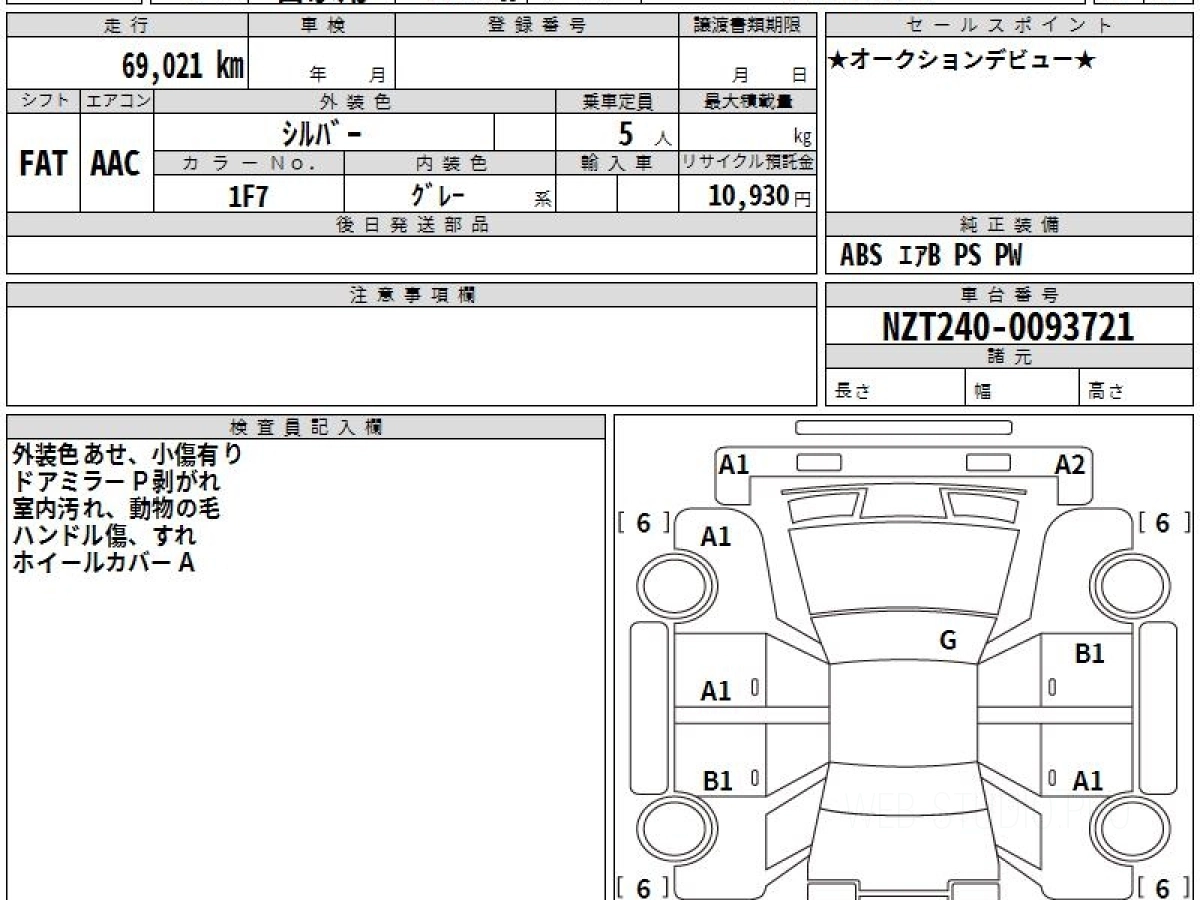Select the 最大積載量 header
Viewport: 1200px width, 900px height.
pyautogui.click(x=748, y=101)
